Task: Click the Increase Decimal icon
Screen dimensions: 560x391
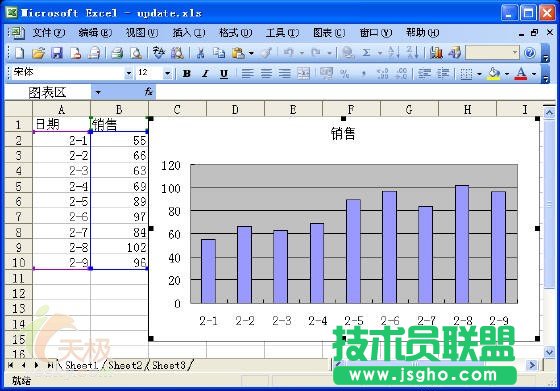Action: (x=382, y=74)
